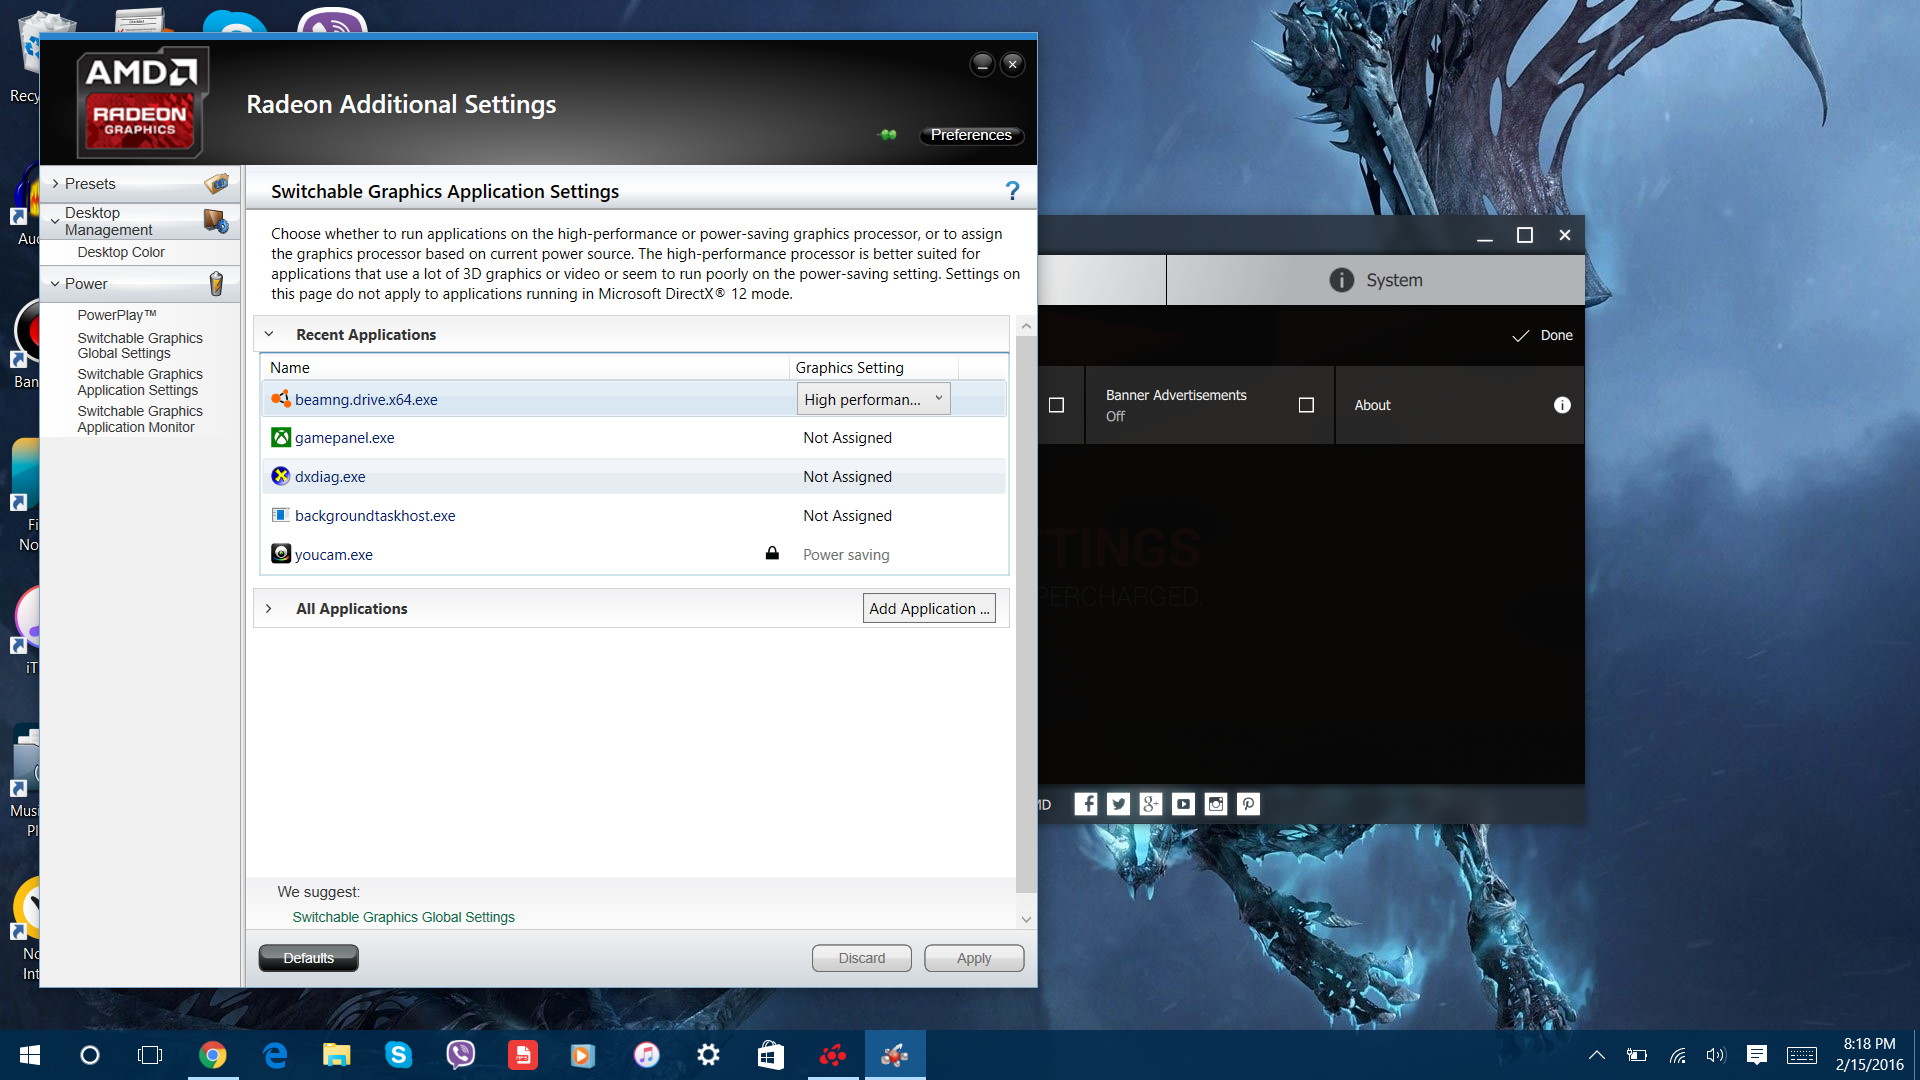Click the Preferences button
This screenshot has width=1920, height=1080.
971,135
